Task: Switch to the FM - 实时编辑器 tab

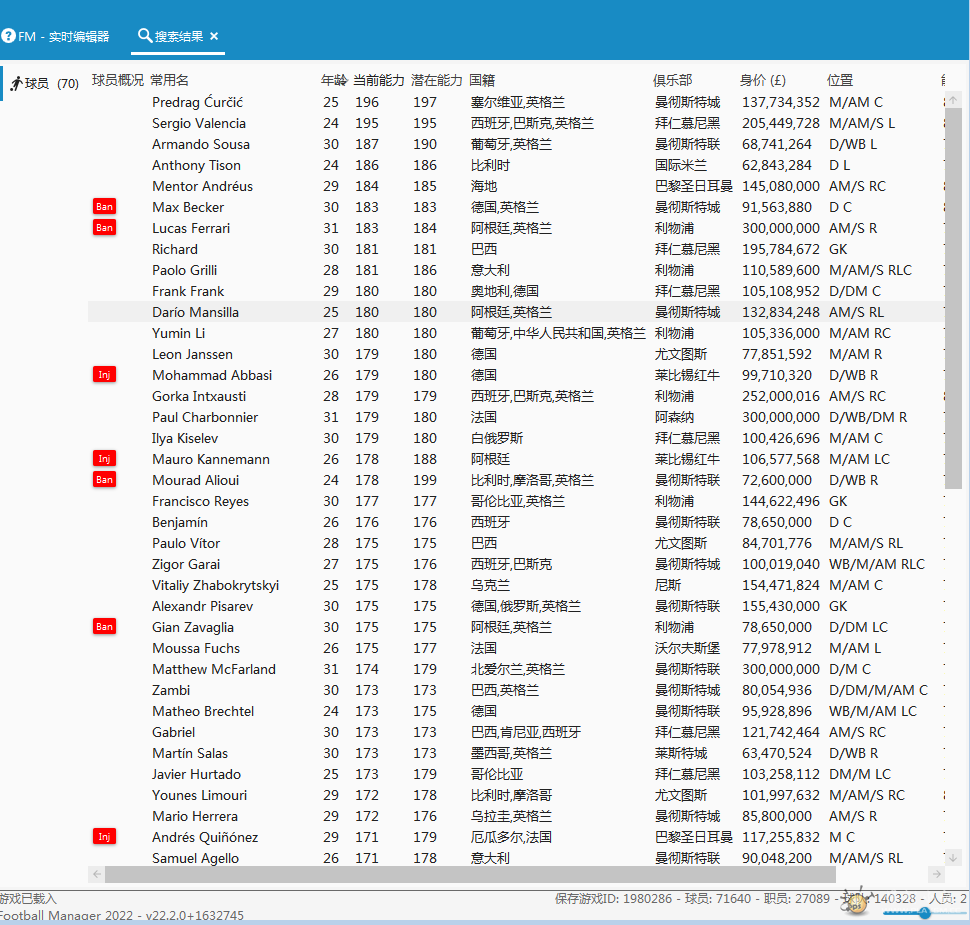Action: (x=56, y=37)
